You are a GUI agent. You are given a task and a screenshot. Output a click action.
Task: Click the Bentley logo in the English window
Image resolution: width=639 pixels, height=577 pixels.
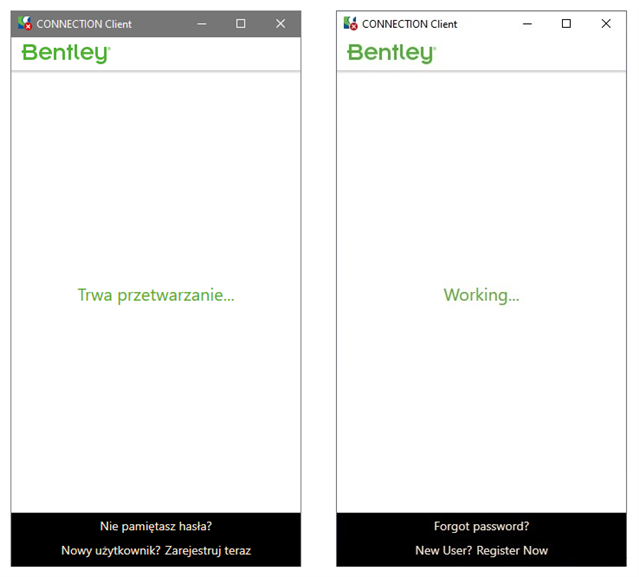tap(392, 53)
